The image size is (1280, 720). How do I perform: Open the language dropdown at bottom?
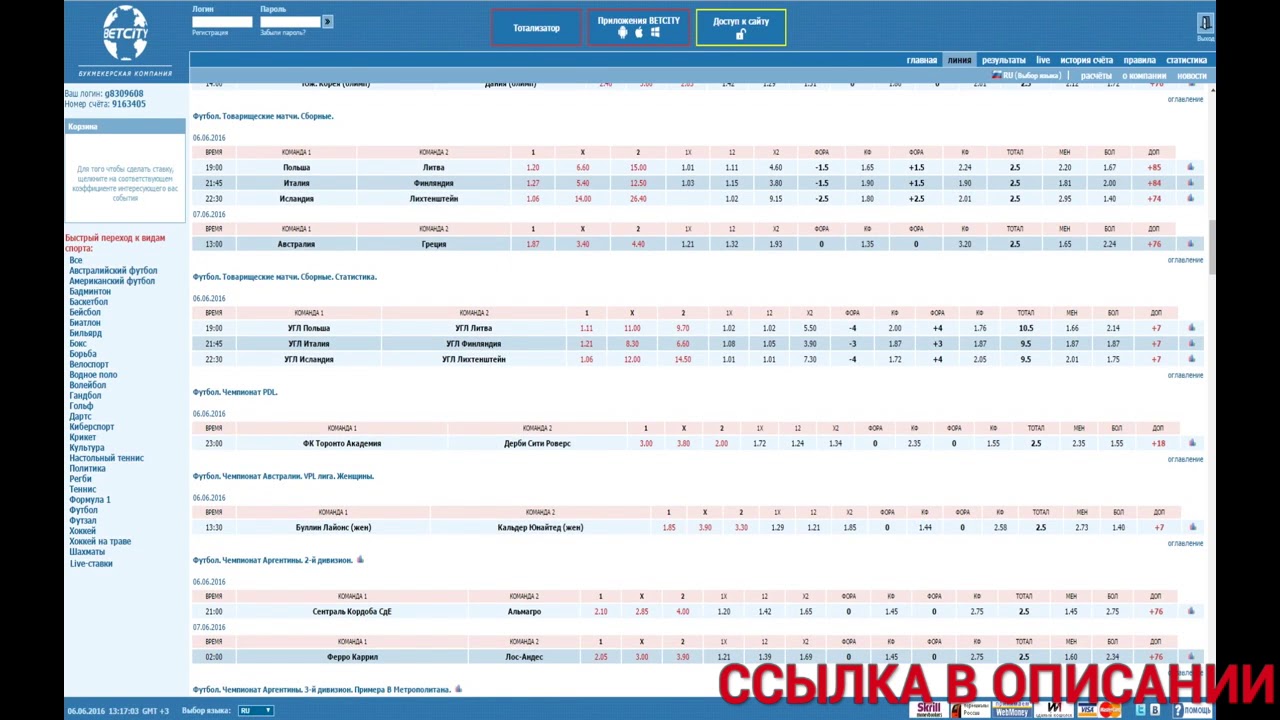tap(255, 710)
